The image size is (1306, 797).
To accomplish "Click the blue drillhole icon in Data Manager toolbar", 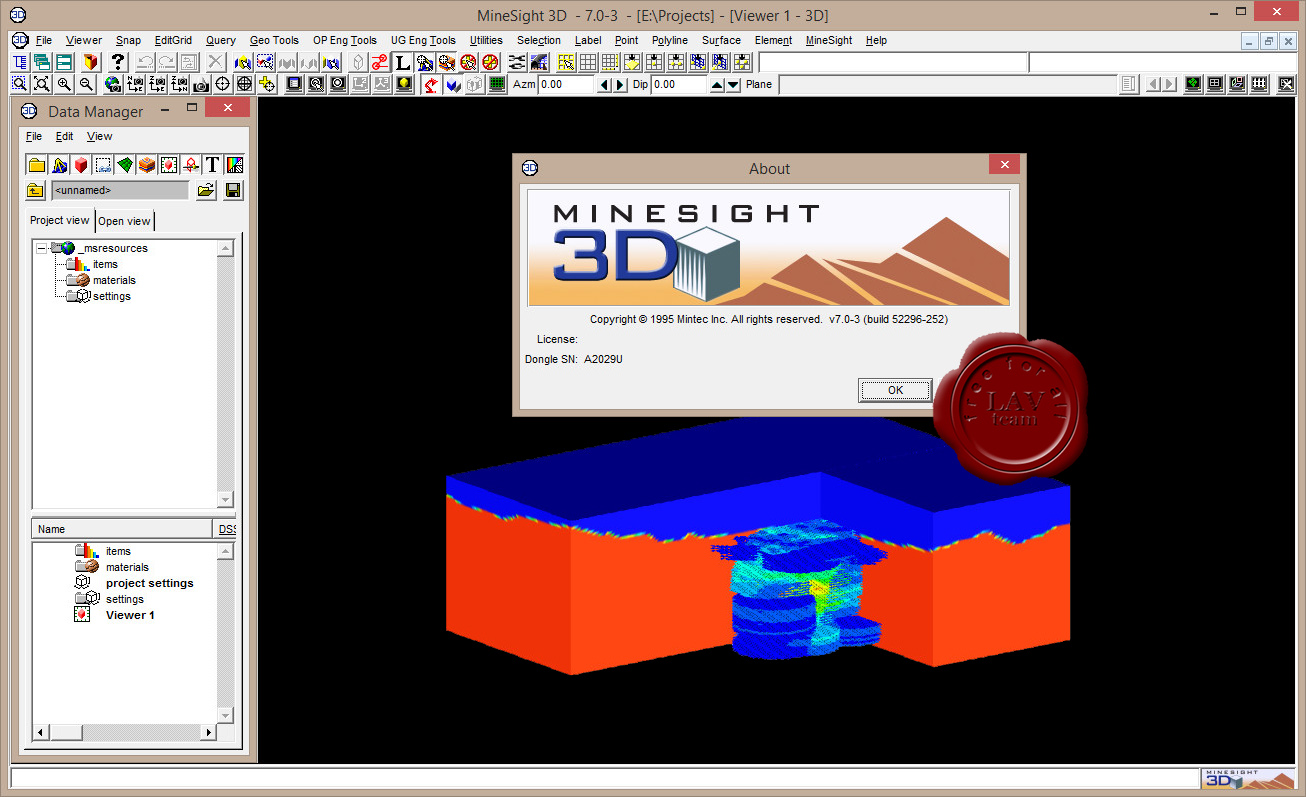I will pyautogui.click(x=59, y=165).
